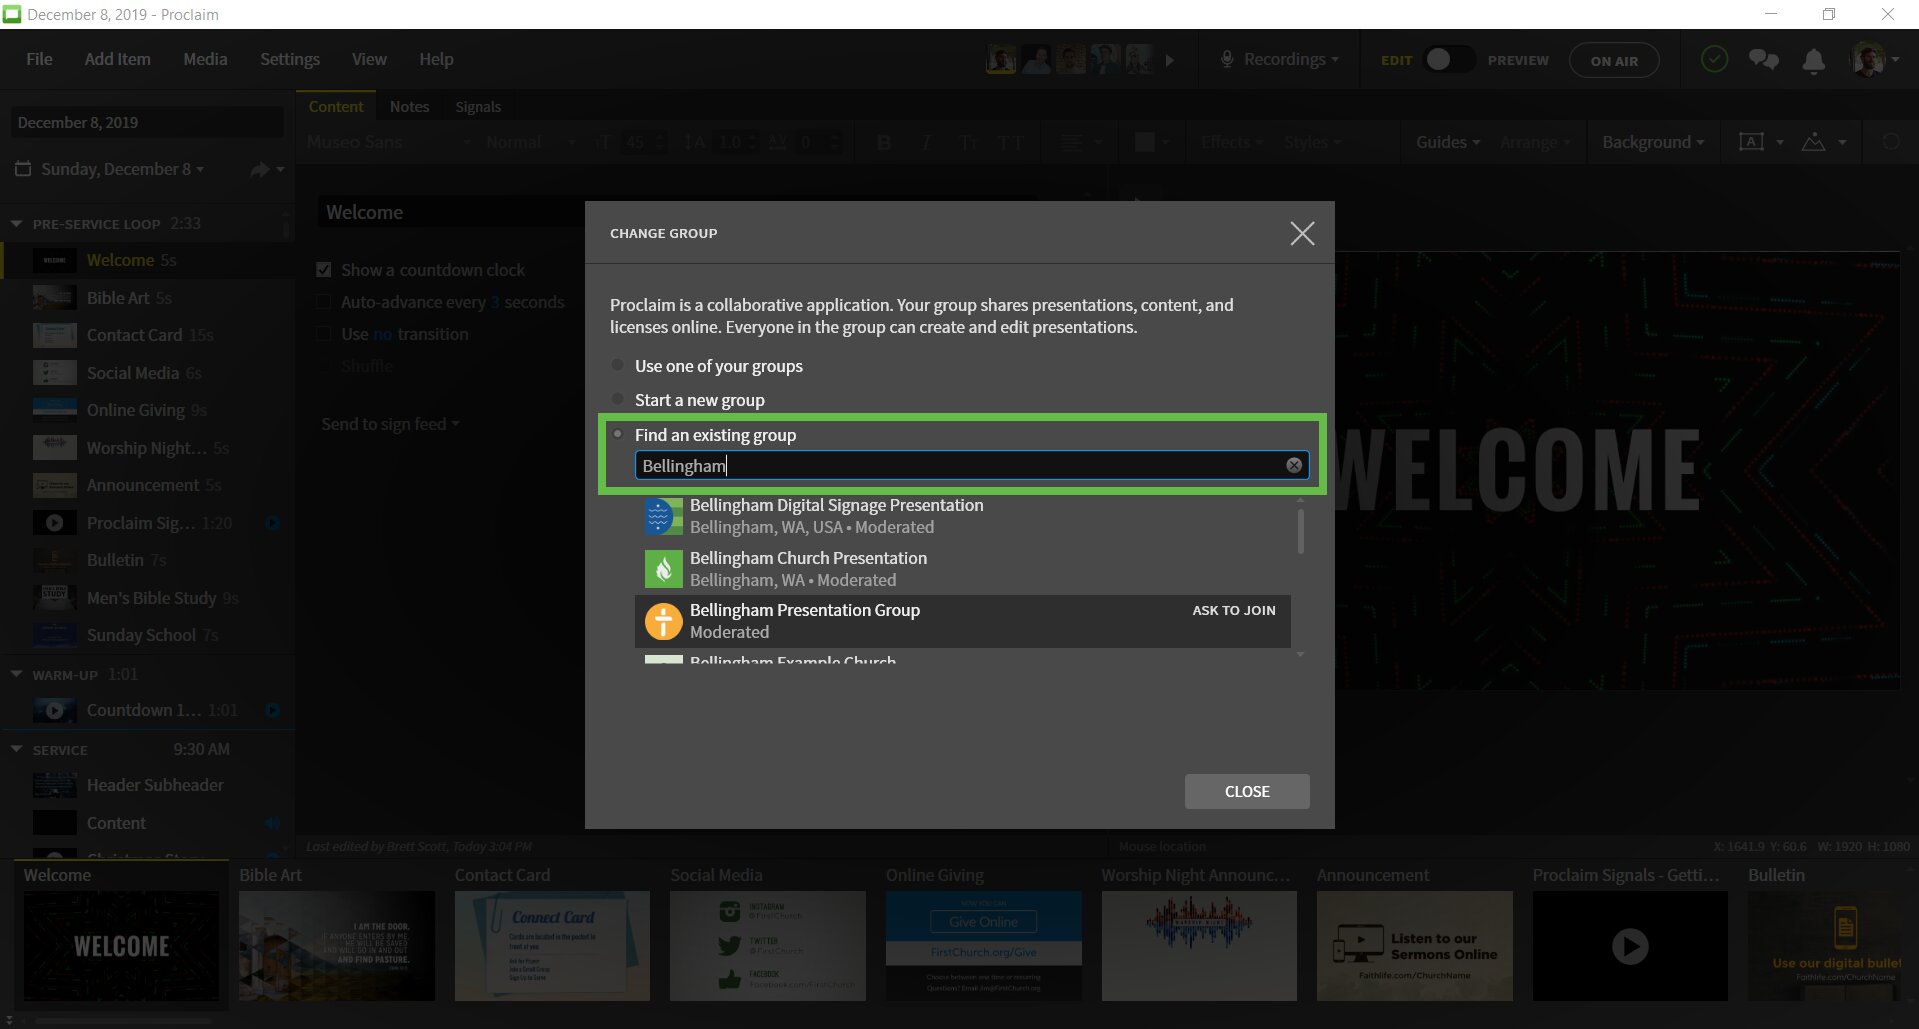Open the View menu
The height and width of the screenshot is (1029, 1919).
tap(369, 59)
